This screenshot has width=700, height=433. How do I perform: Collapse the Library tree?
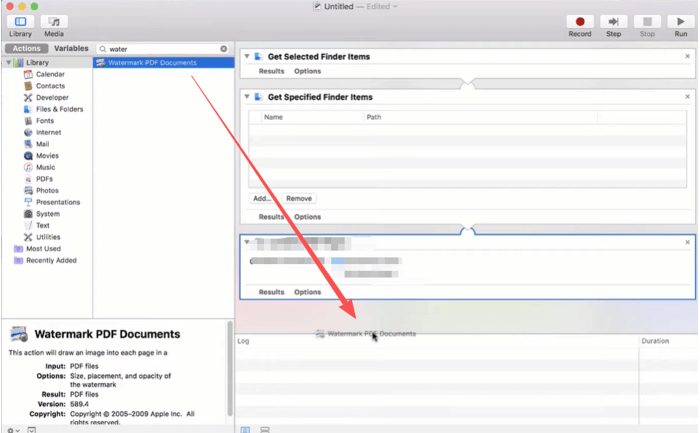pos(8,62)
